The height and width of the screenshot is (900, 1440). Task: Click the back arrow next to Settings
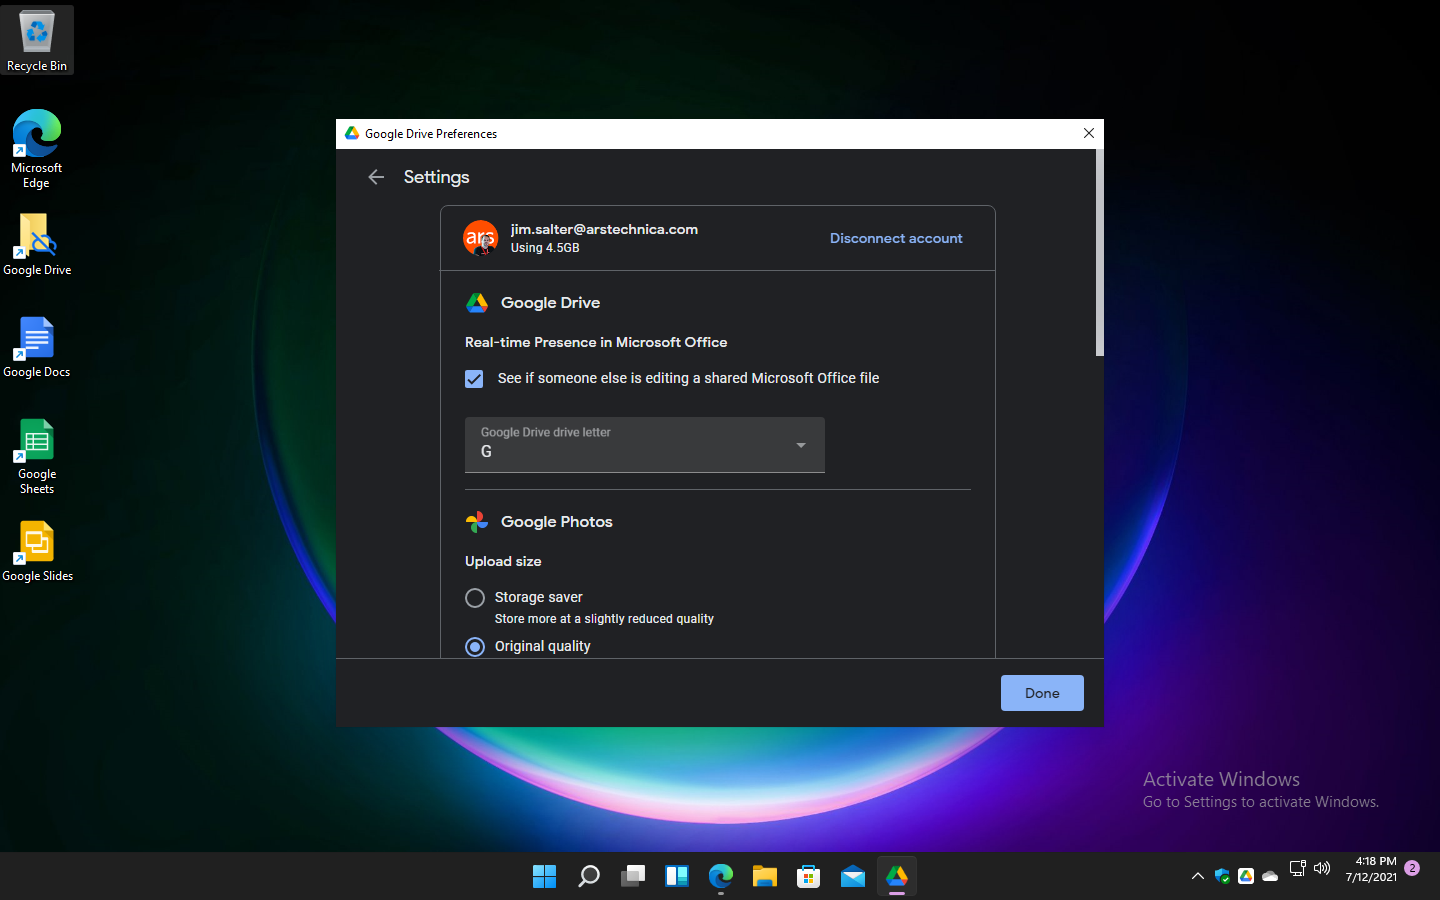point(375,177)
